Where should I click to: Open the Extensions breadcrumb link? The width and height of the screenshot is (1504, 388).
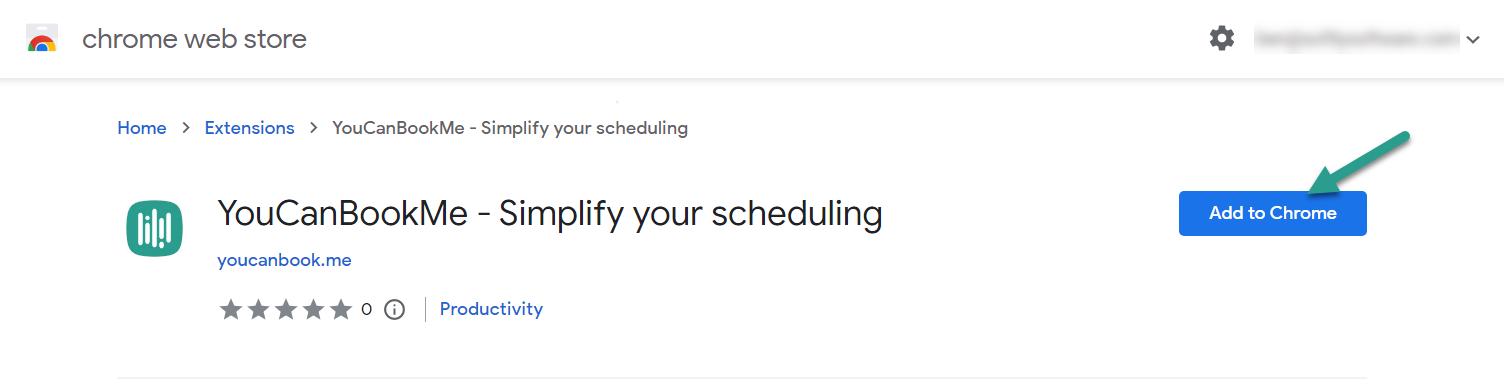click(249, 128)
